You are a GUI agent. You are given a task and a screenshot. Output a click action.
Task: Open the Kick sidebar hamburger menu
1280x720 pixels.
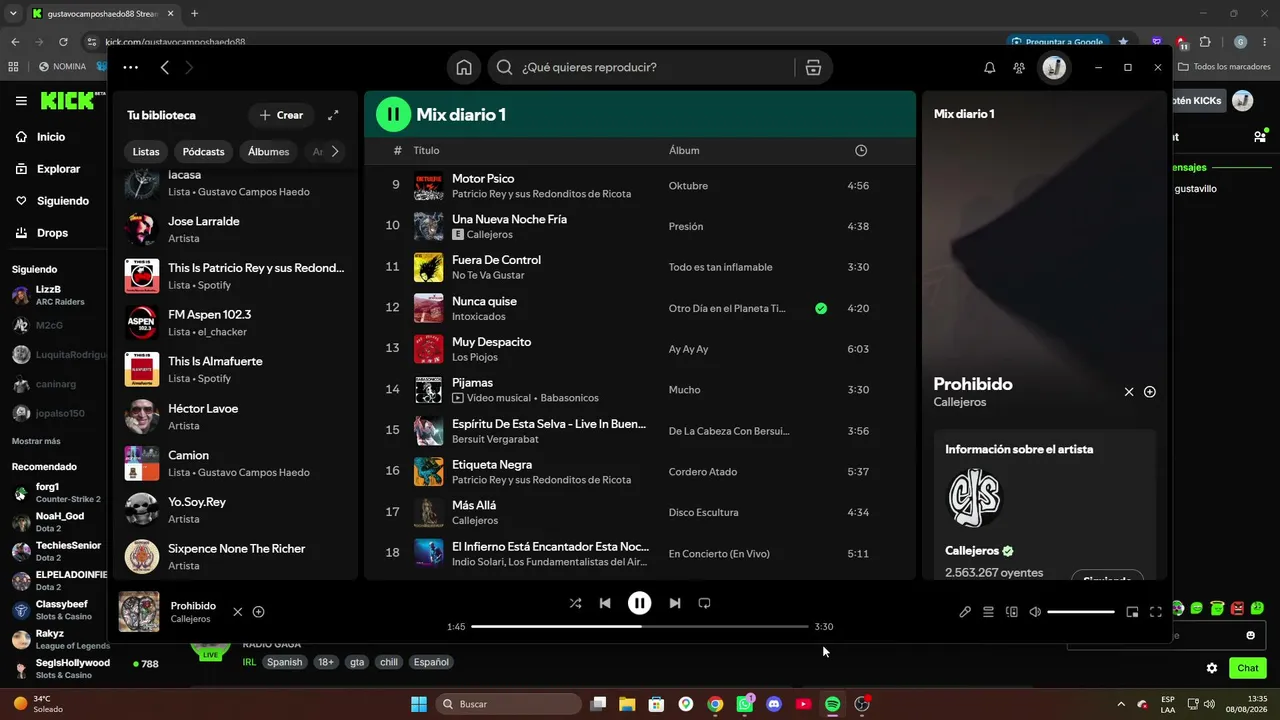[21, 101]
